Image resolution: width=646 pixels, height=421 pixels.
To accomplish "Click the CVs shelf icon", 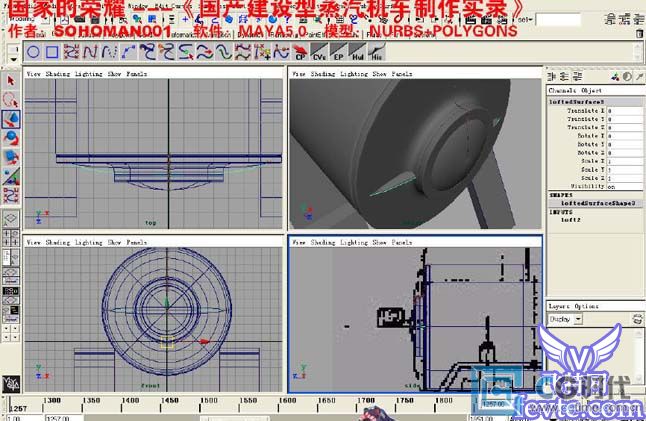I will tap(319, 52).
